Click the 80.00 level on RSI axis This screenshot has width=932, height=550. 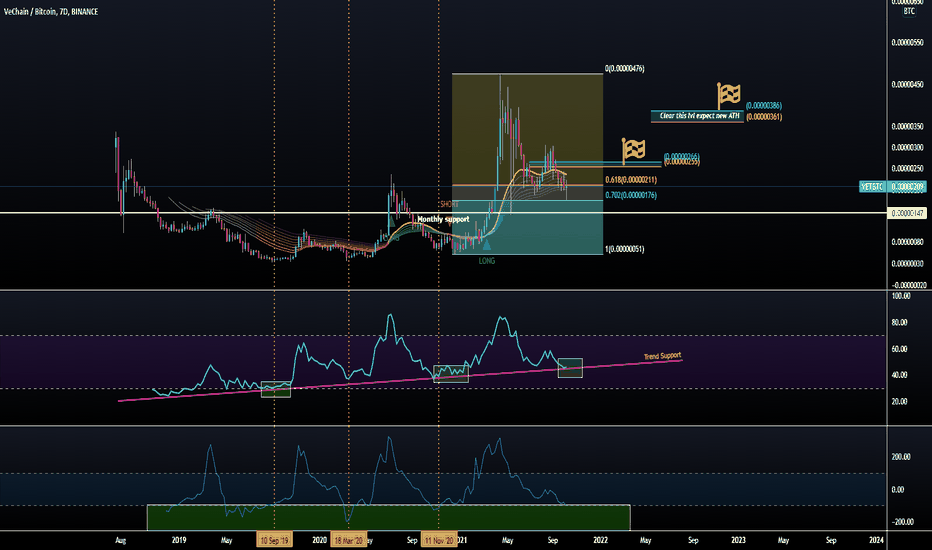click(899, 322)
